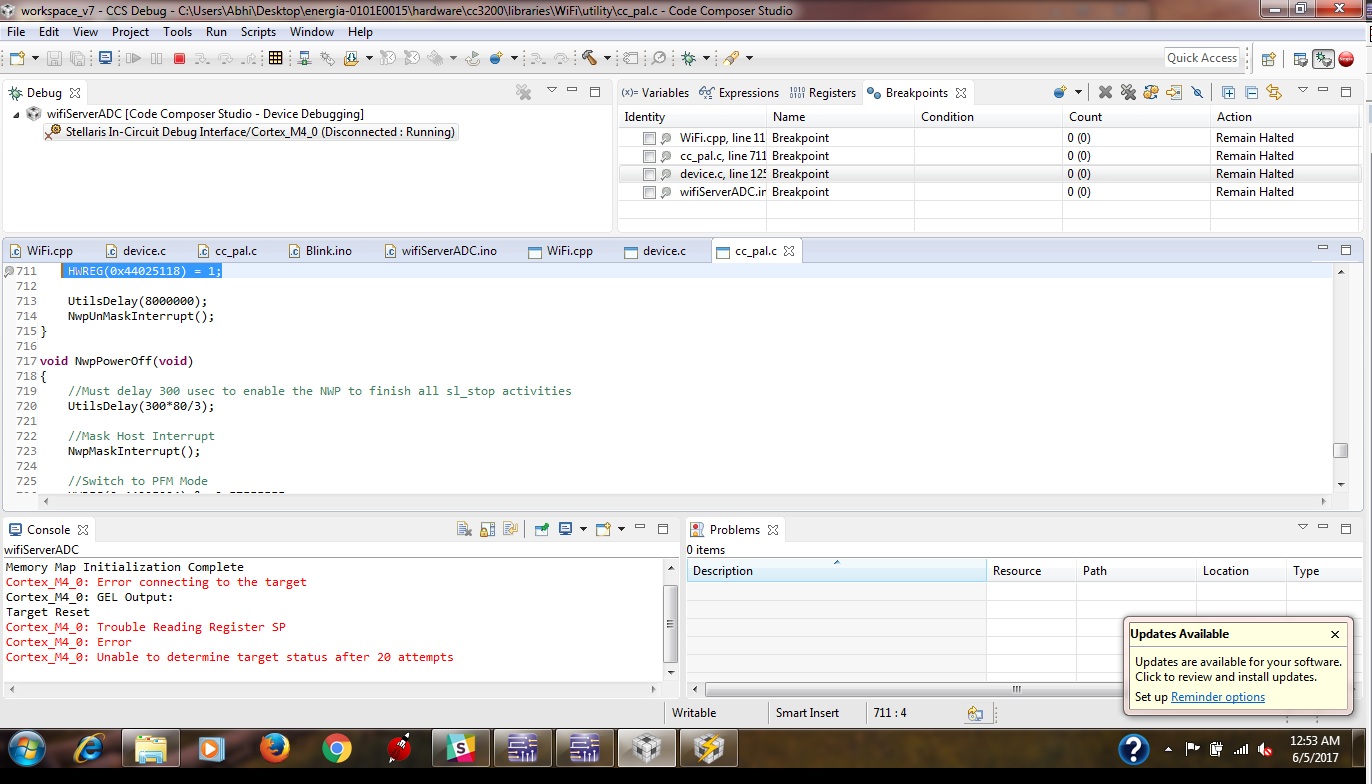
Task: Click the green Debug bug toolbar icon
Action: (689, 59)
